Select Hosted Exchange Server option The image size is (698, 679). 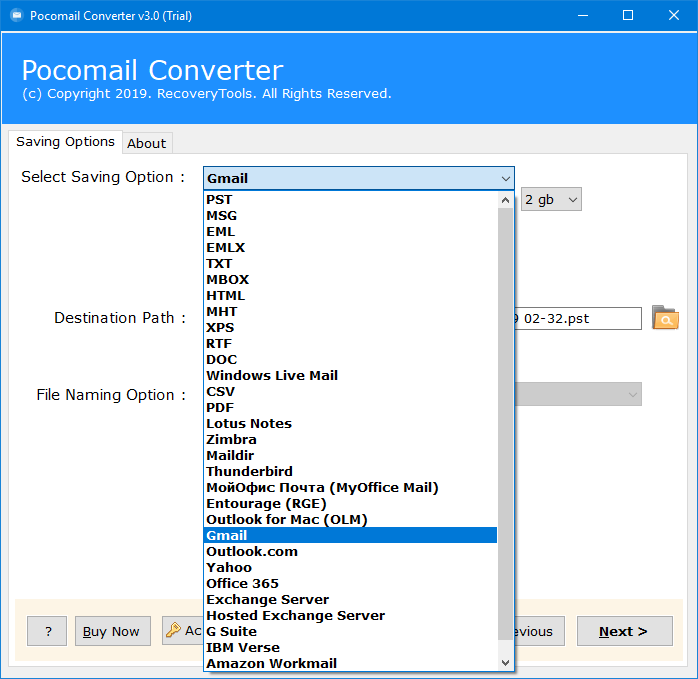point(350,616)
